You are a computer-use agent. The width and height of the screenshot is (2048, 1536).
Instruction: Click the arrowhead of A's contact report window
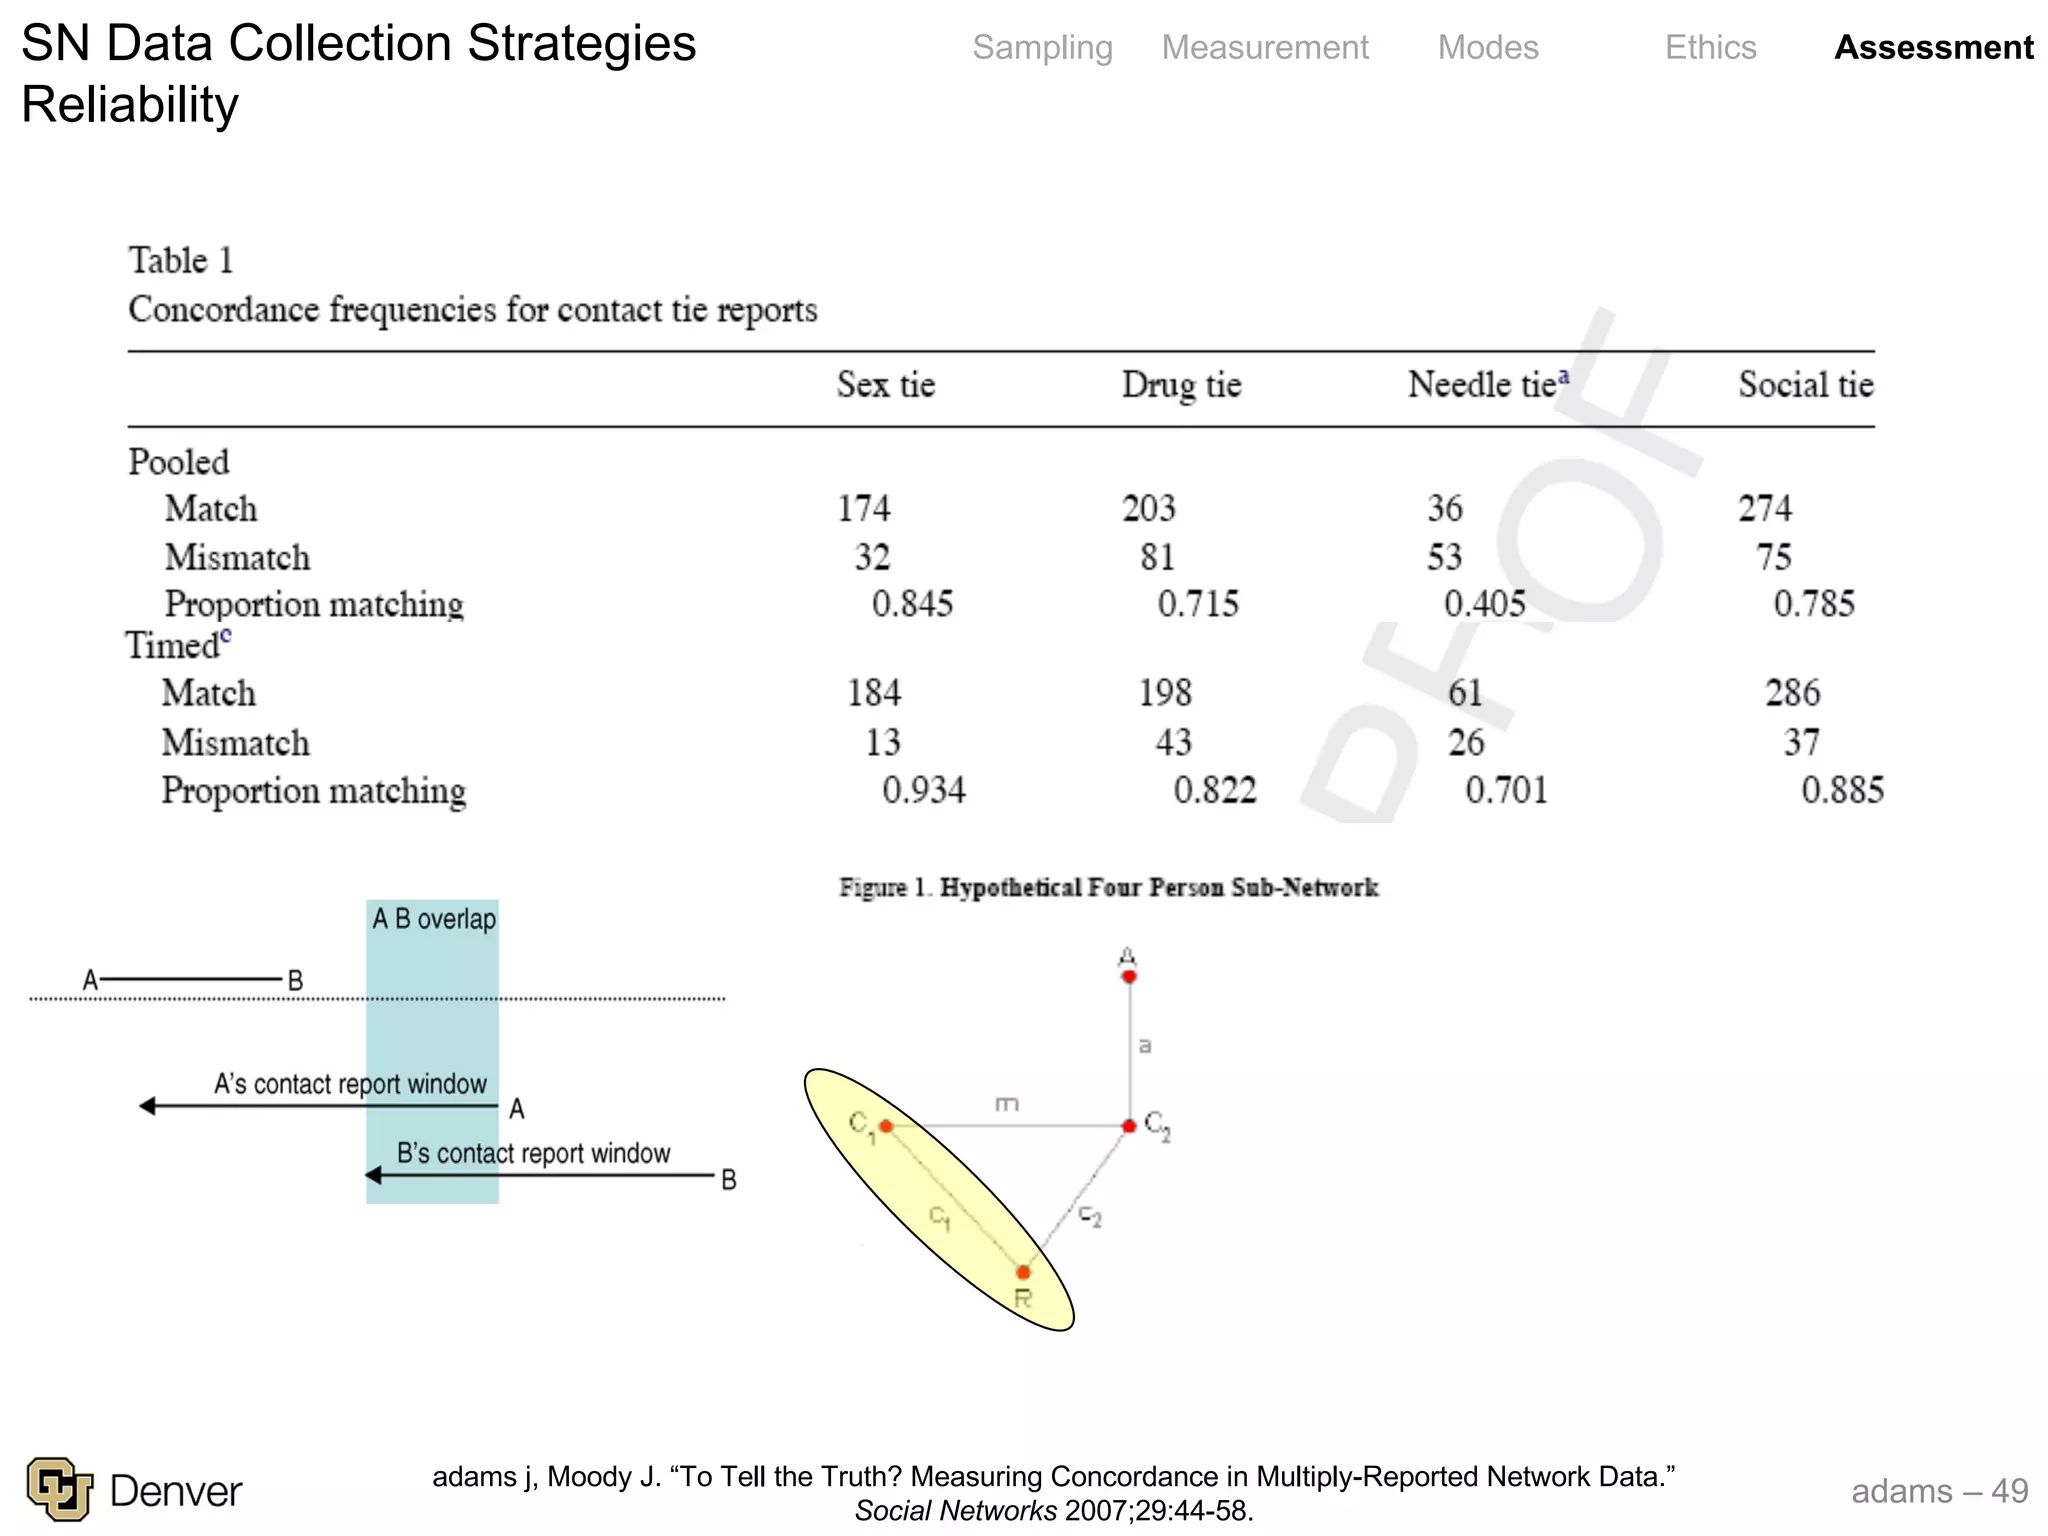point(148,1106)
